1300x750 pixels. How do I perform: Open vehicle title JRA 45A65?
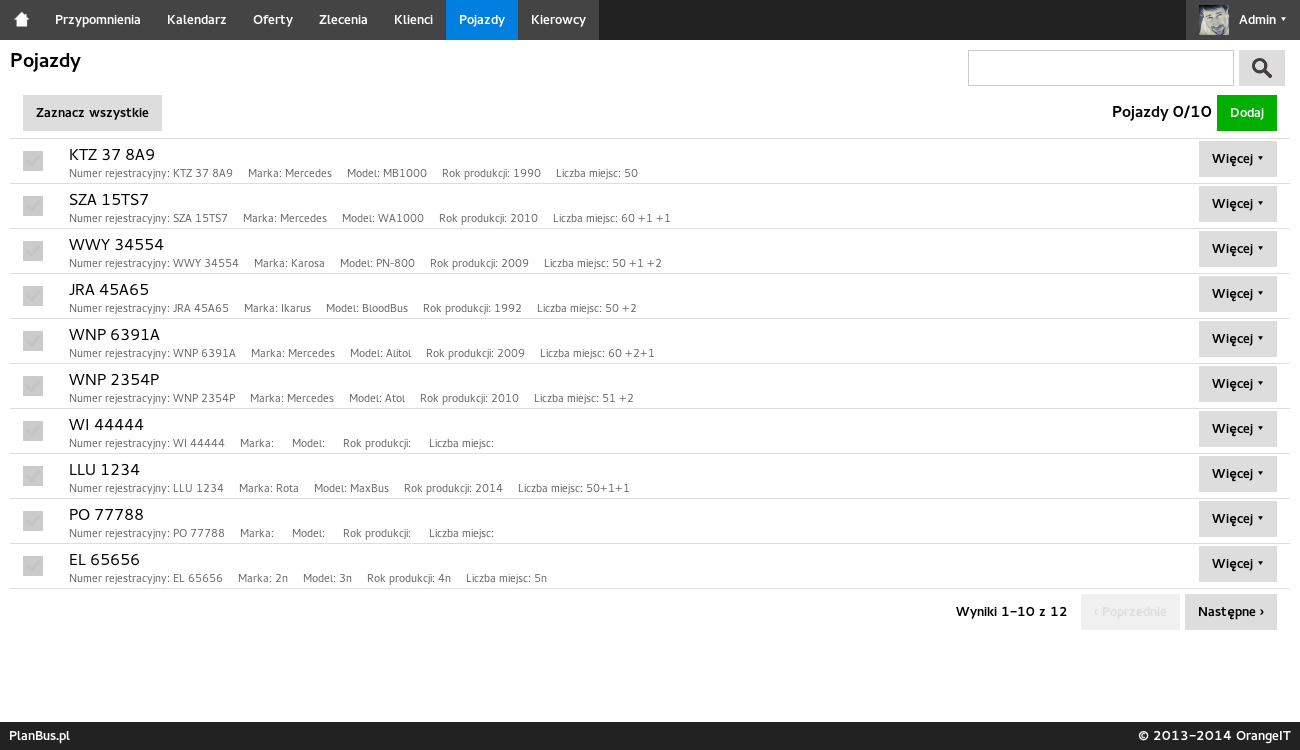coord(109,290)
